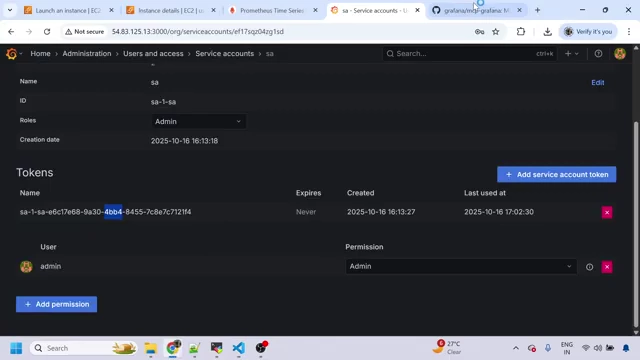Switch to Prometheus Time Series tab
Screen dimensions: 640x360
[273, 11]
